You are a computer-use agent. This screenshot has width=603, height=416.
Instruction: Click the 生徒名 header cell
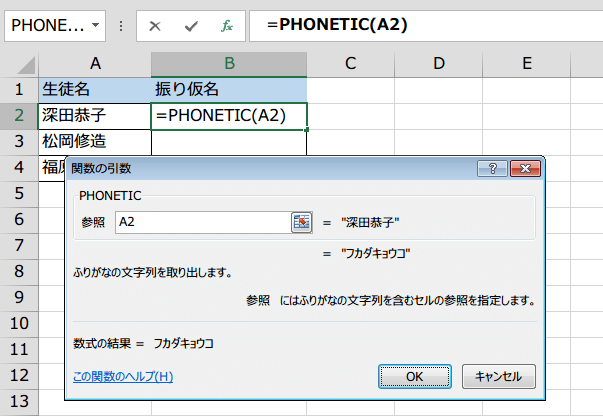[95, 90]
